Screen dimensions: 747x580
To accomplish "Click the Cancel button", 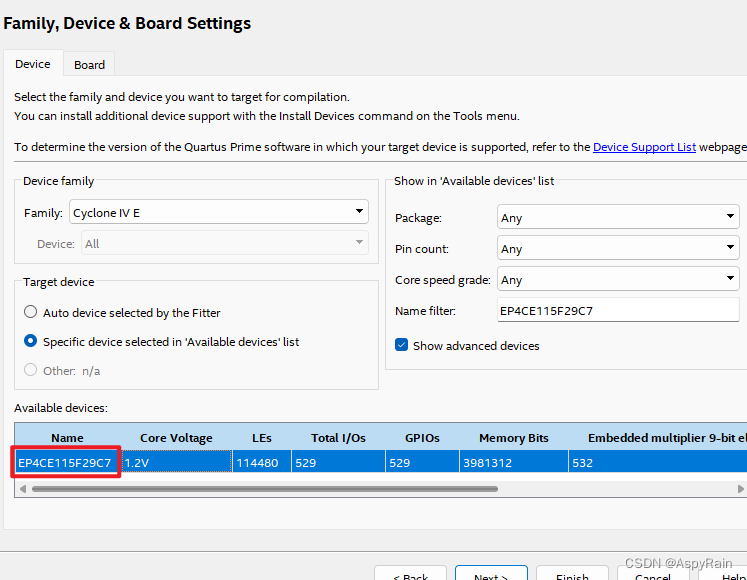I will tap(653, 573).
